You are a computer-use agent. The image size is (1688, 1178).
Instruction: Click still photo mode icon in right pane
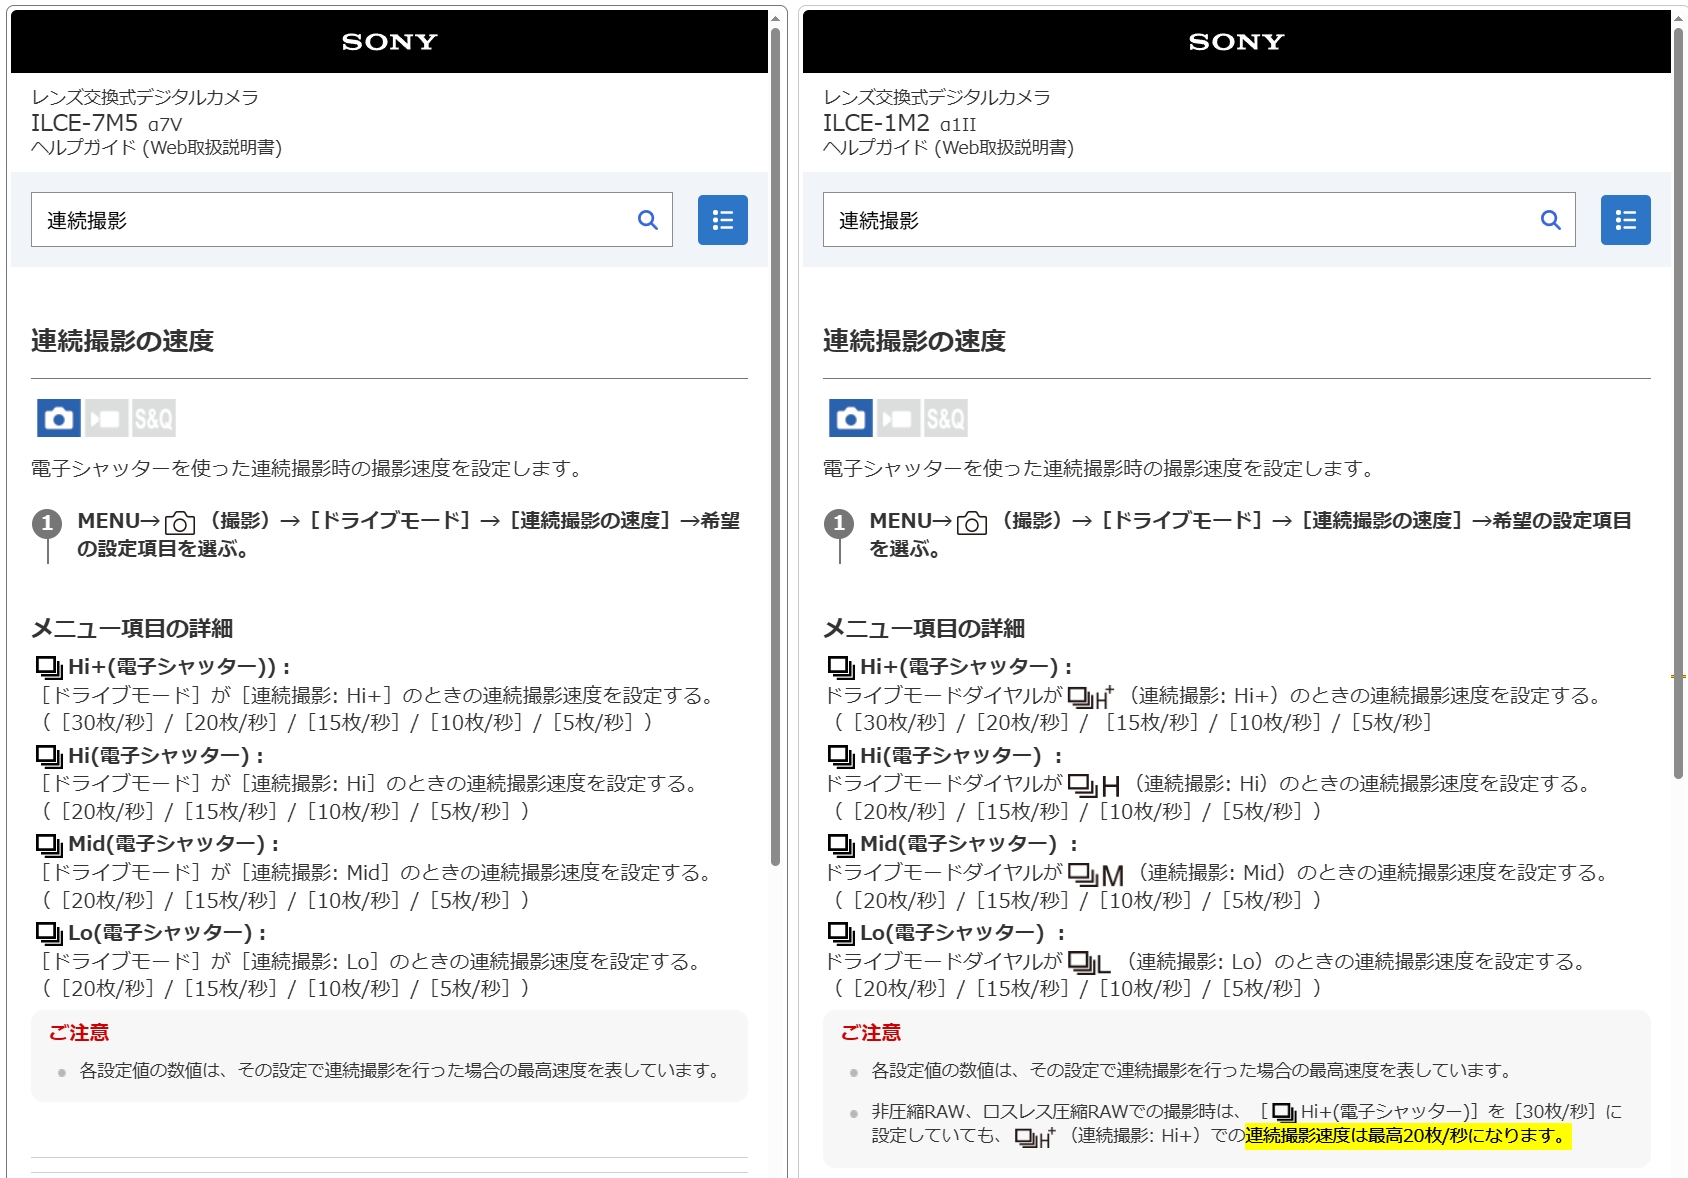pos(851,418)
